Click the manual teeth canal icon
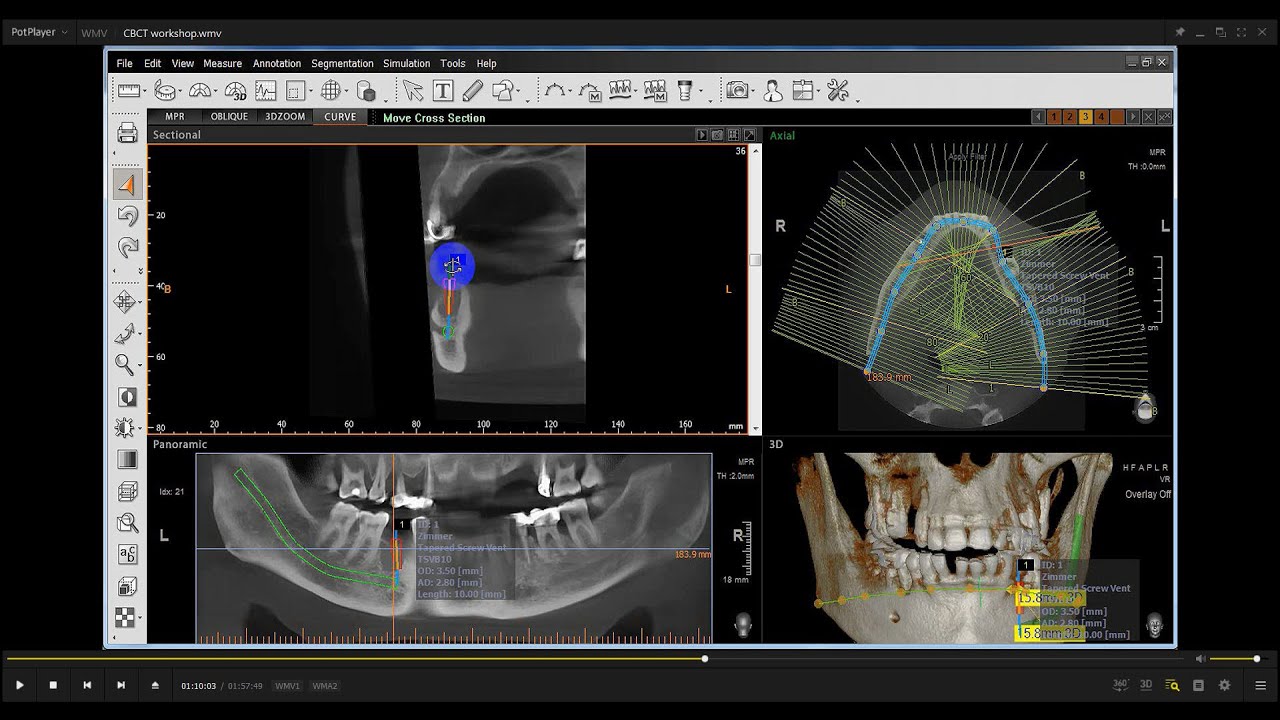The image size is (1280, 720). click(x=655, y=91)
